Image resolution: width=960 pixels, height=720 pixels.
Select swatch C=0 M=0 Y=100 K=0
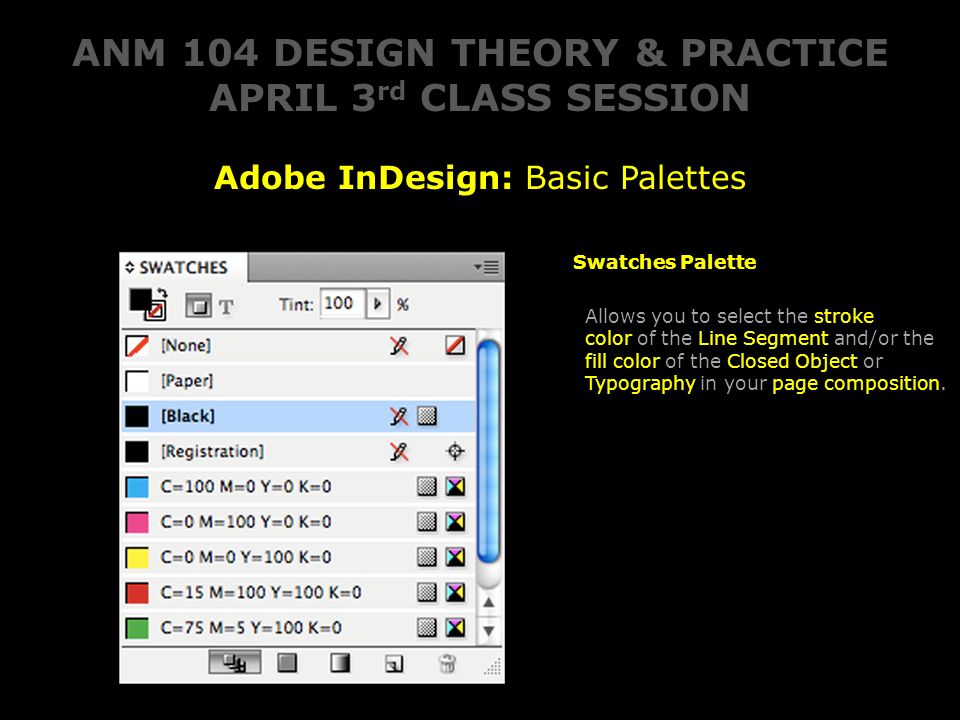click(299, 557)
